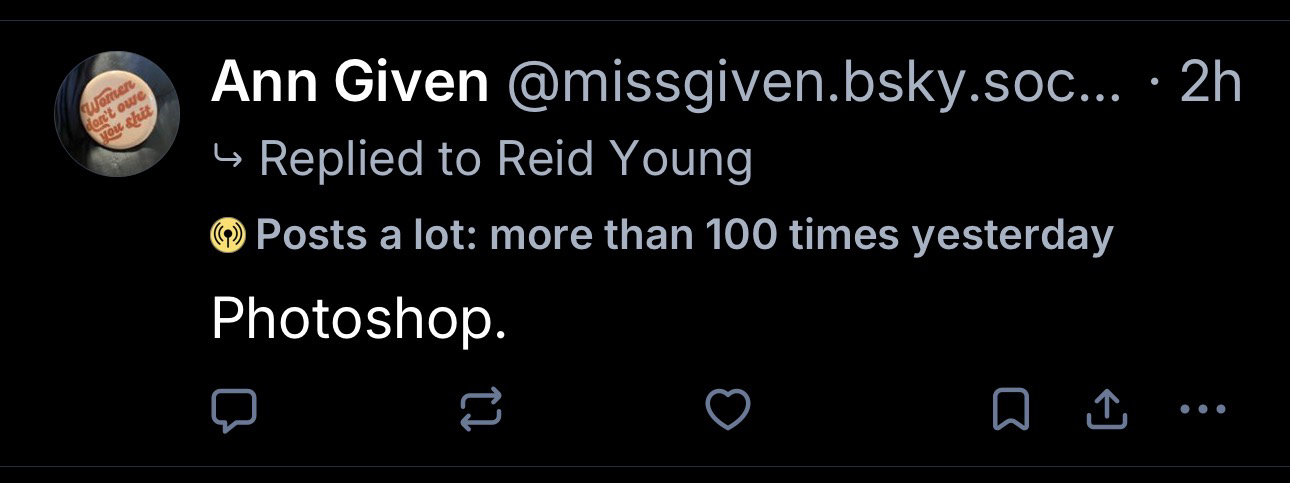
Task: Like the post with the heart icon
Action: tap(727, 409)
